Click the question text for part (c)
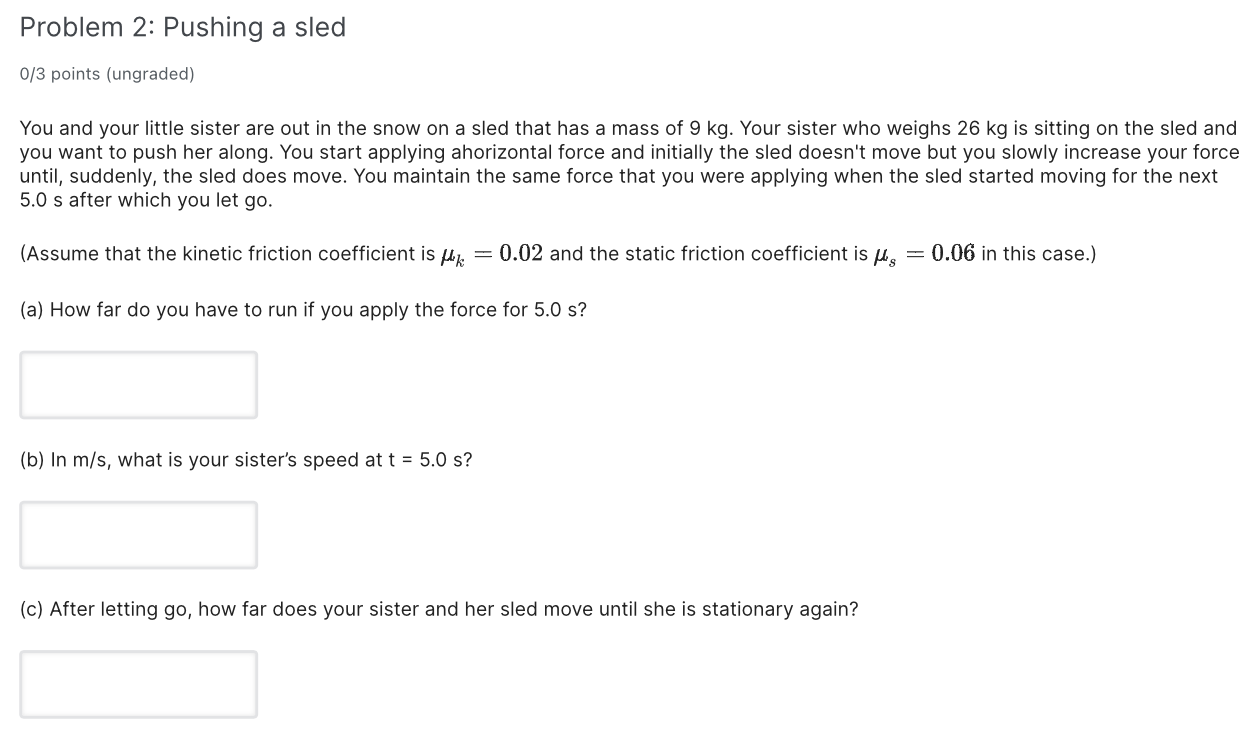 click(x=438, y=608)
